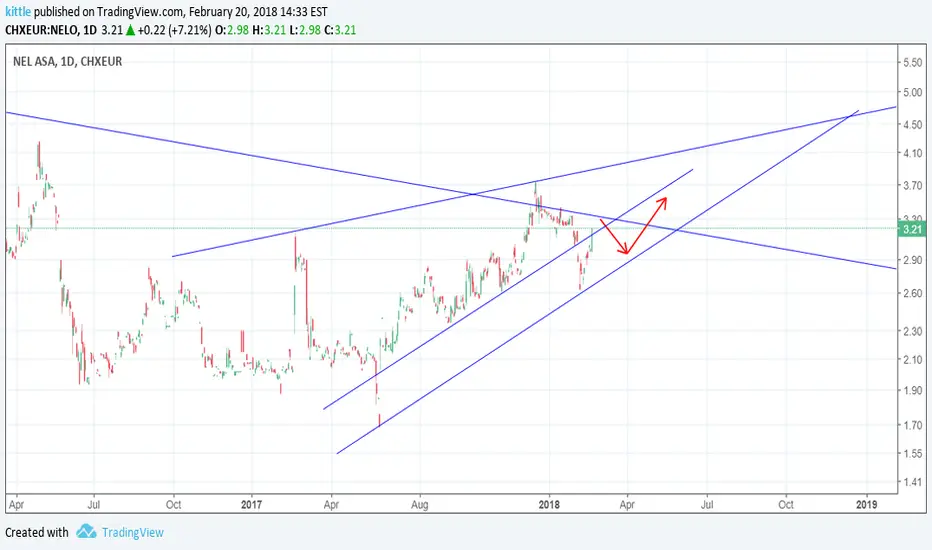Click the first Jul label on time axis
This screenshot has width=932, height=550.
tap(93, 504)
